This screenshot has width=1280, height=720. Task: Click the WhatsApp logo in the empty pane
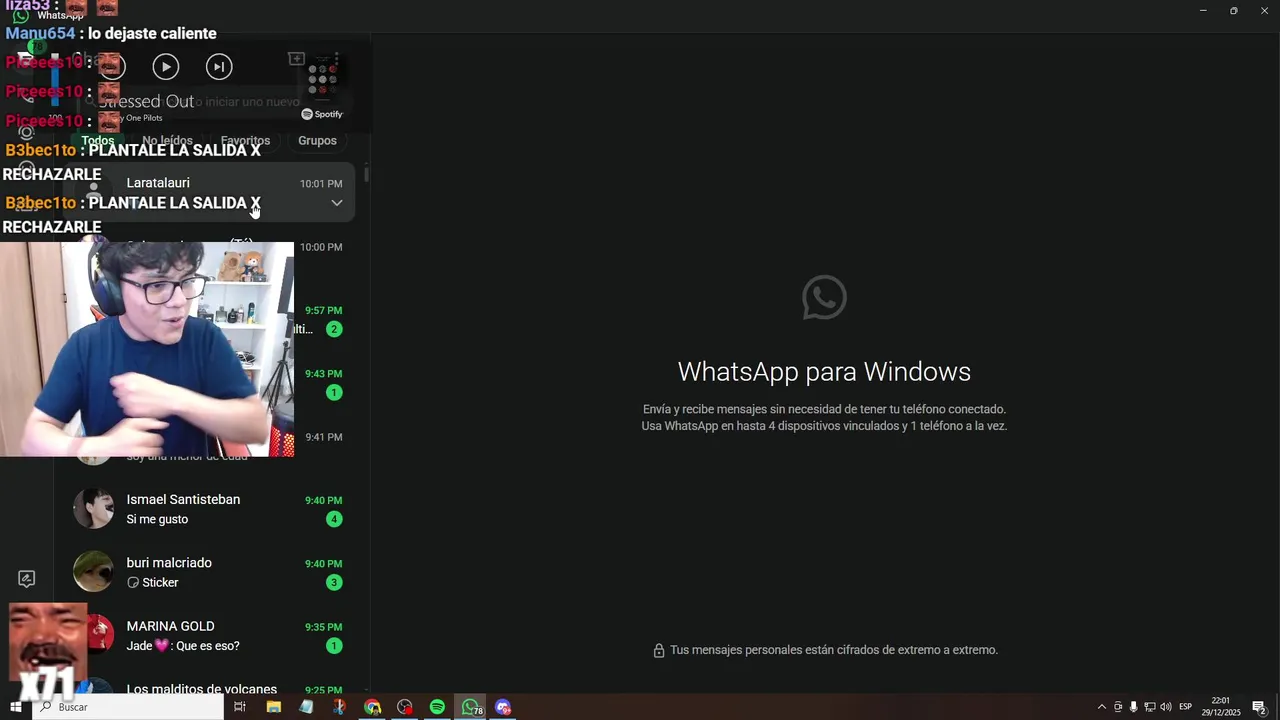click(x=824, y=298)
